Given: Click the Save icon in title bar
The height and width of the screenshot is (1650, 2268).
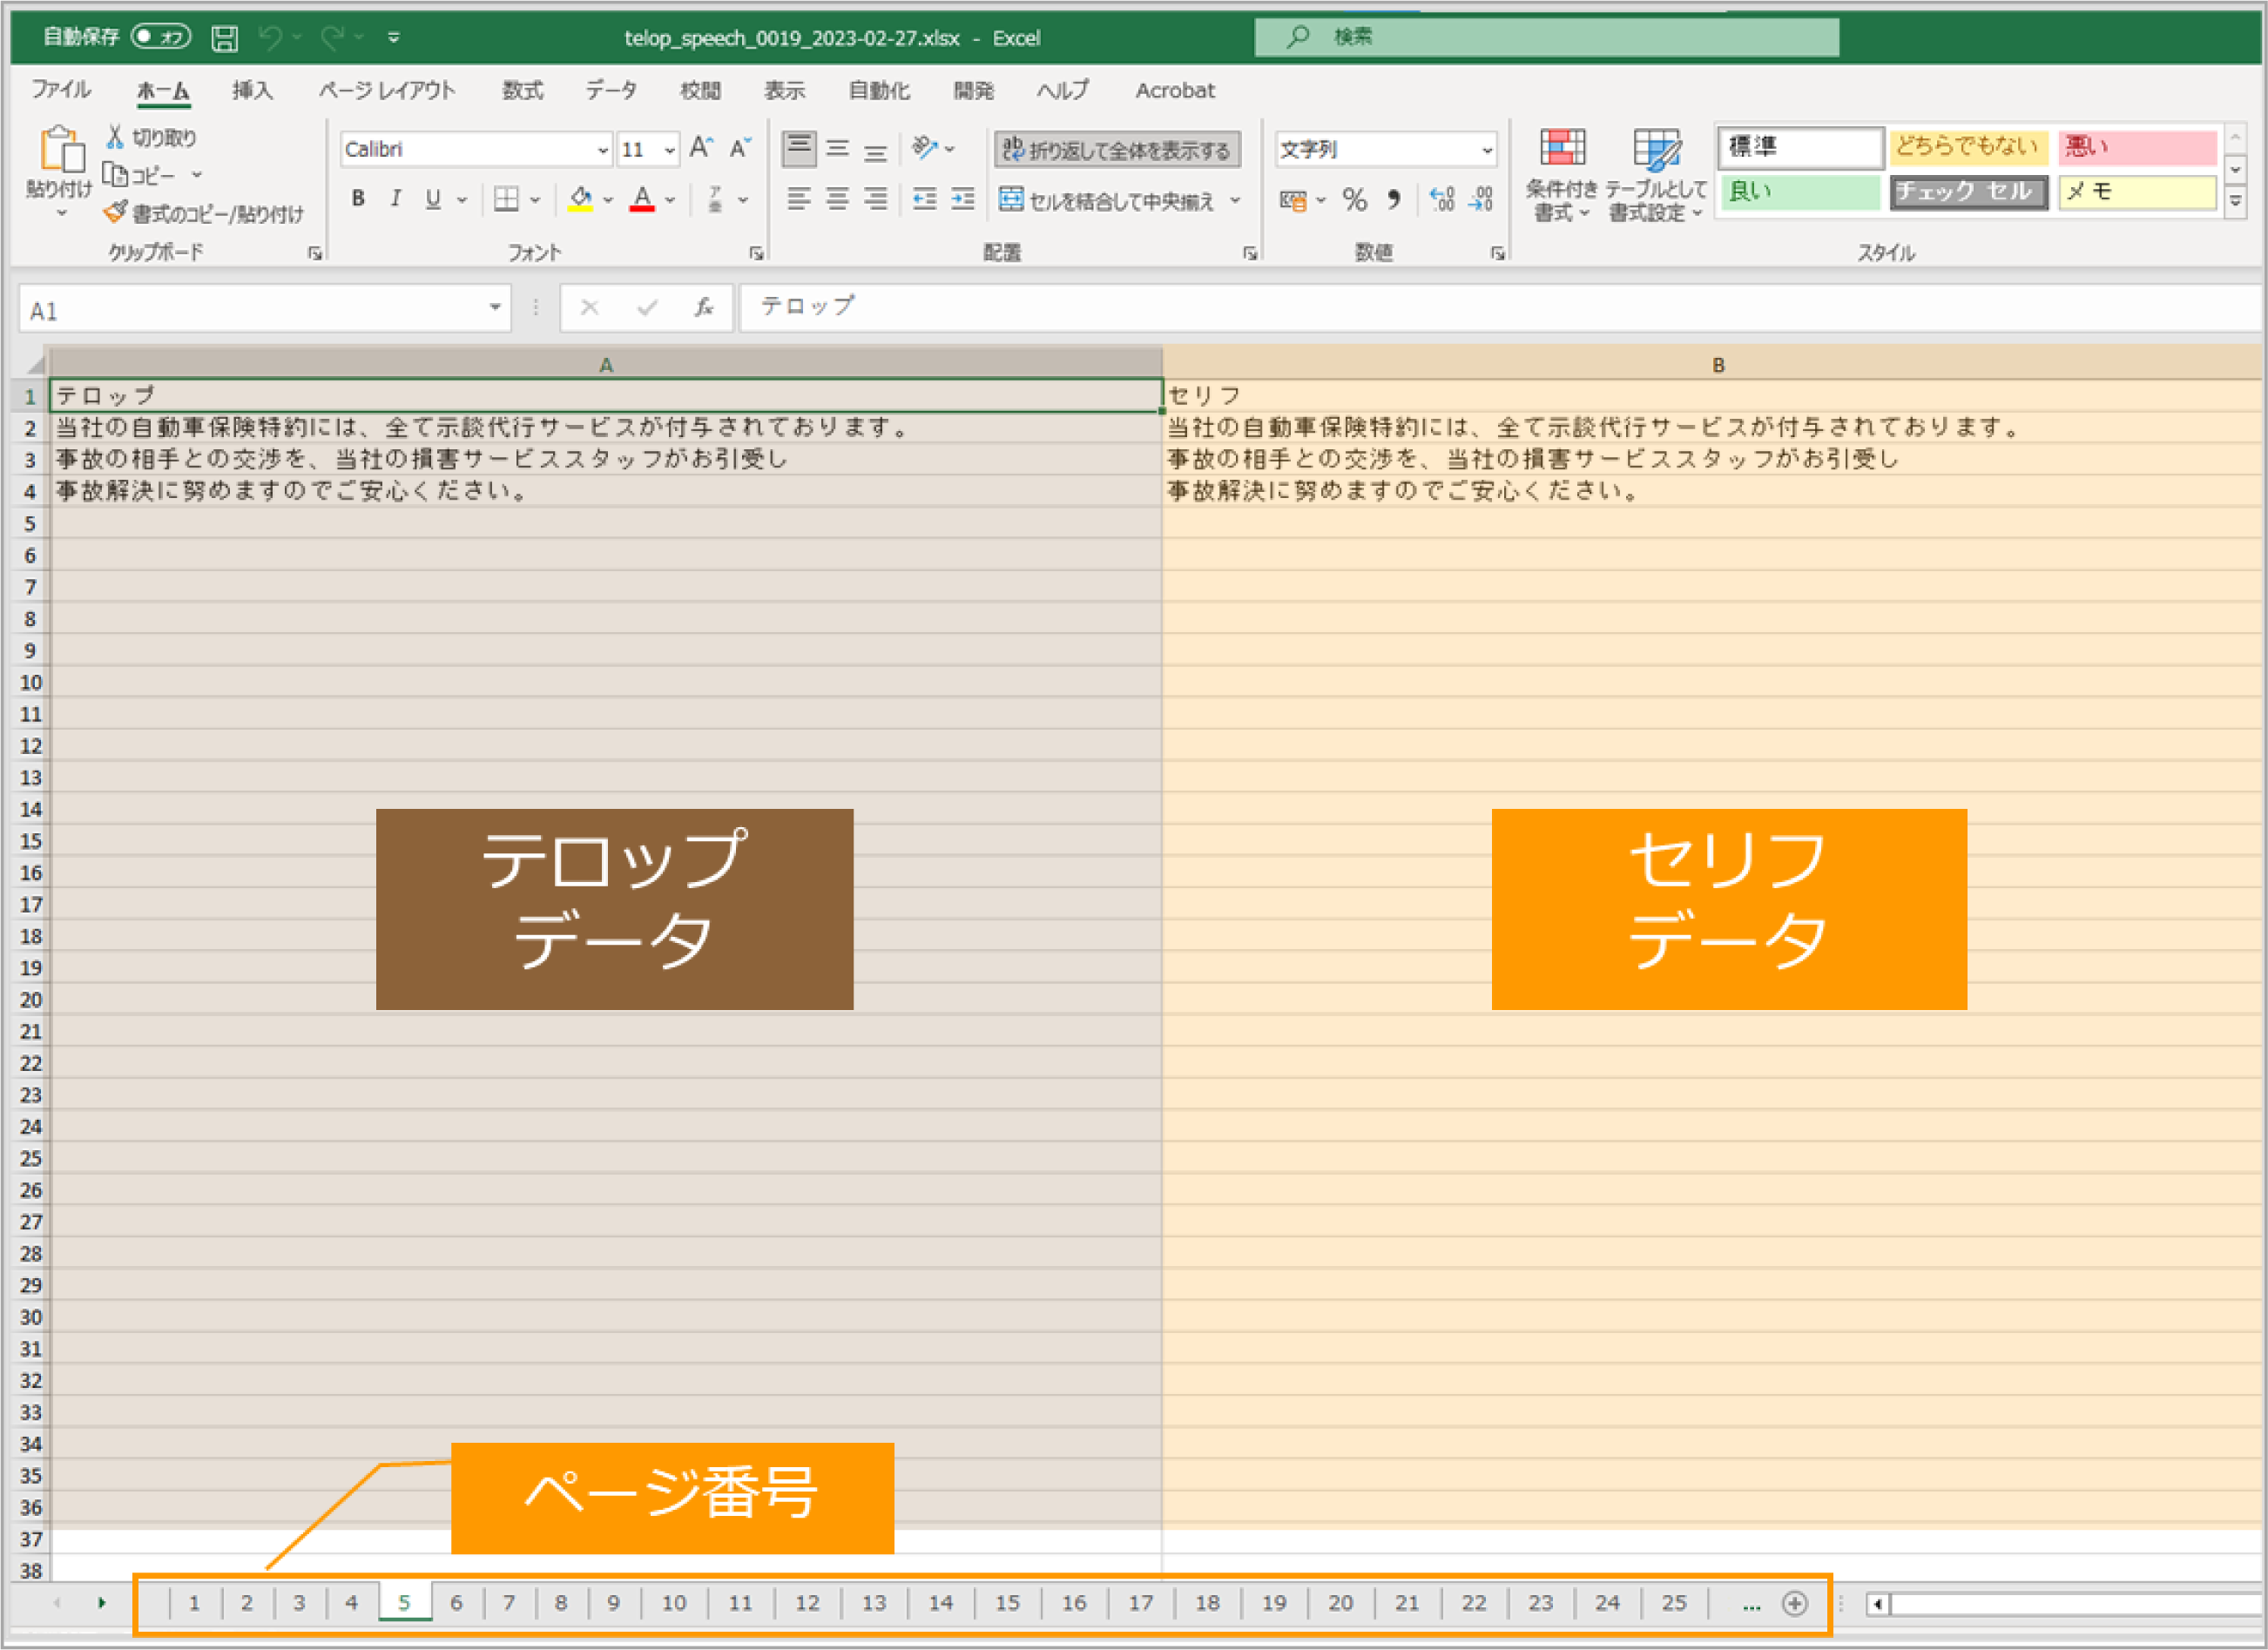Looking at the screenshot, I should click(x=225, y=38).
